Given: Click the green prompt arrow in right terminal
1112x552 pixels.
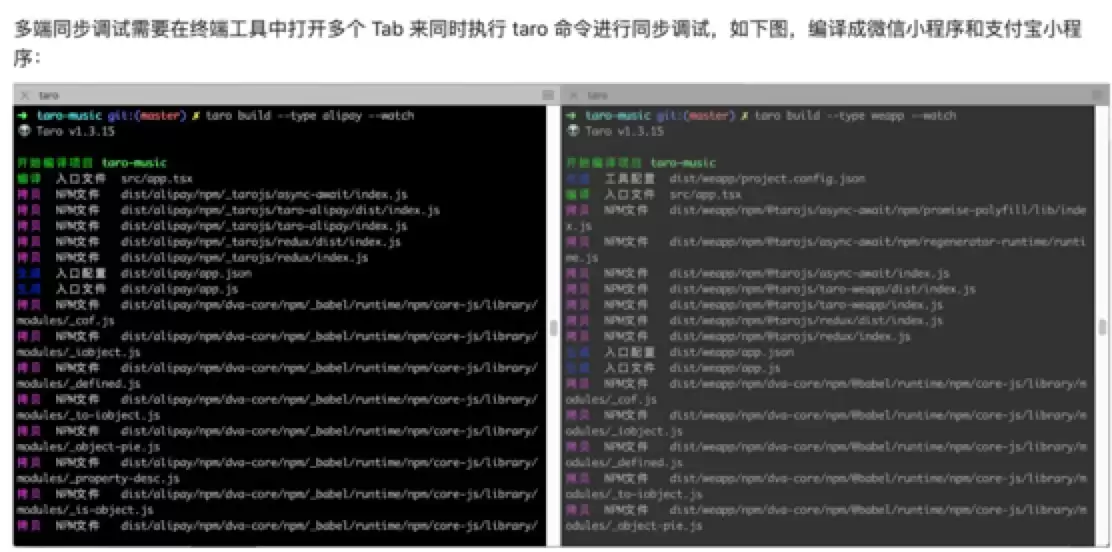Looking at the screenshot, I should click(572, 116).
